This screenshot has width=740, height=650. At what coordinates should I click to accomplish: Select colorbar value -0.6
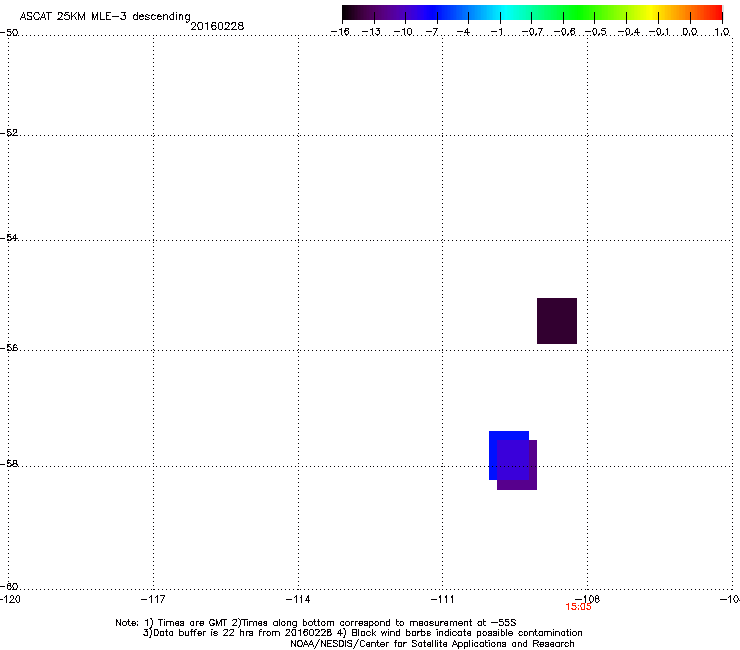coord(564,32)
